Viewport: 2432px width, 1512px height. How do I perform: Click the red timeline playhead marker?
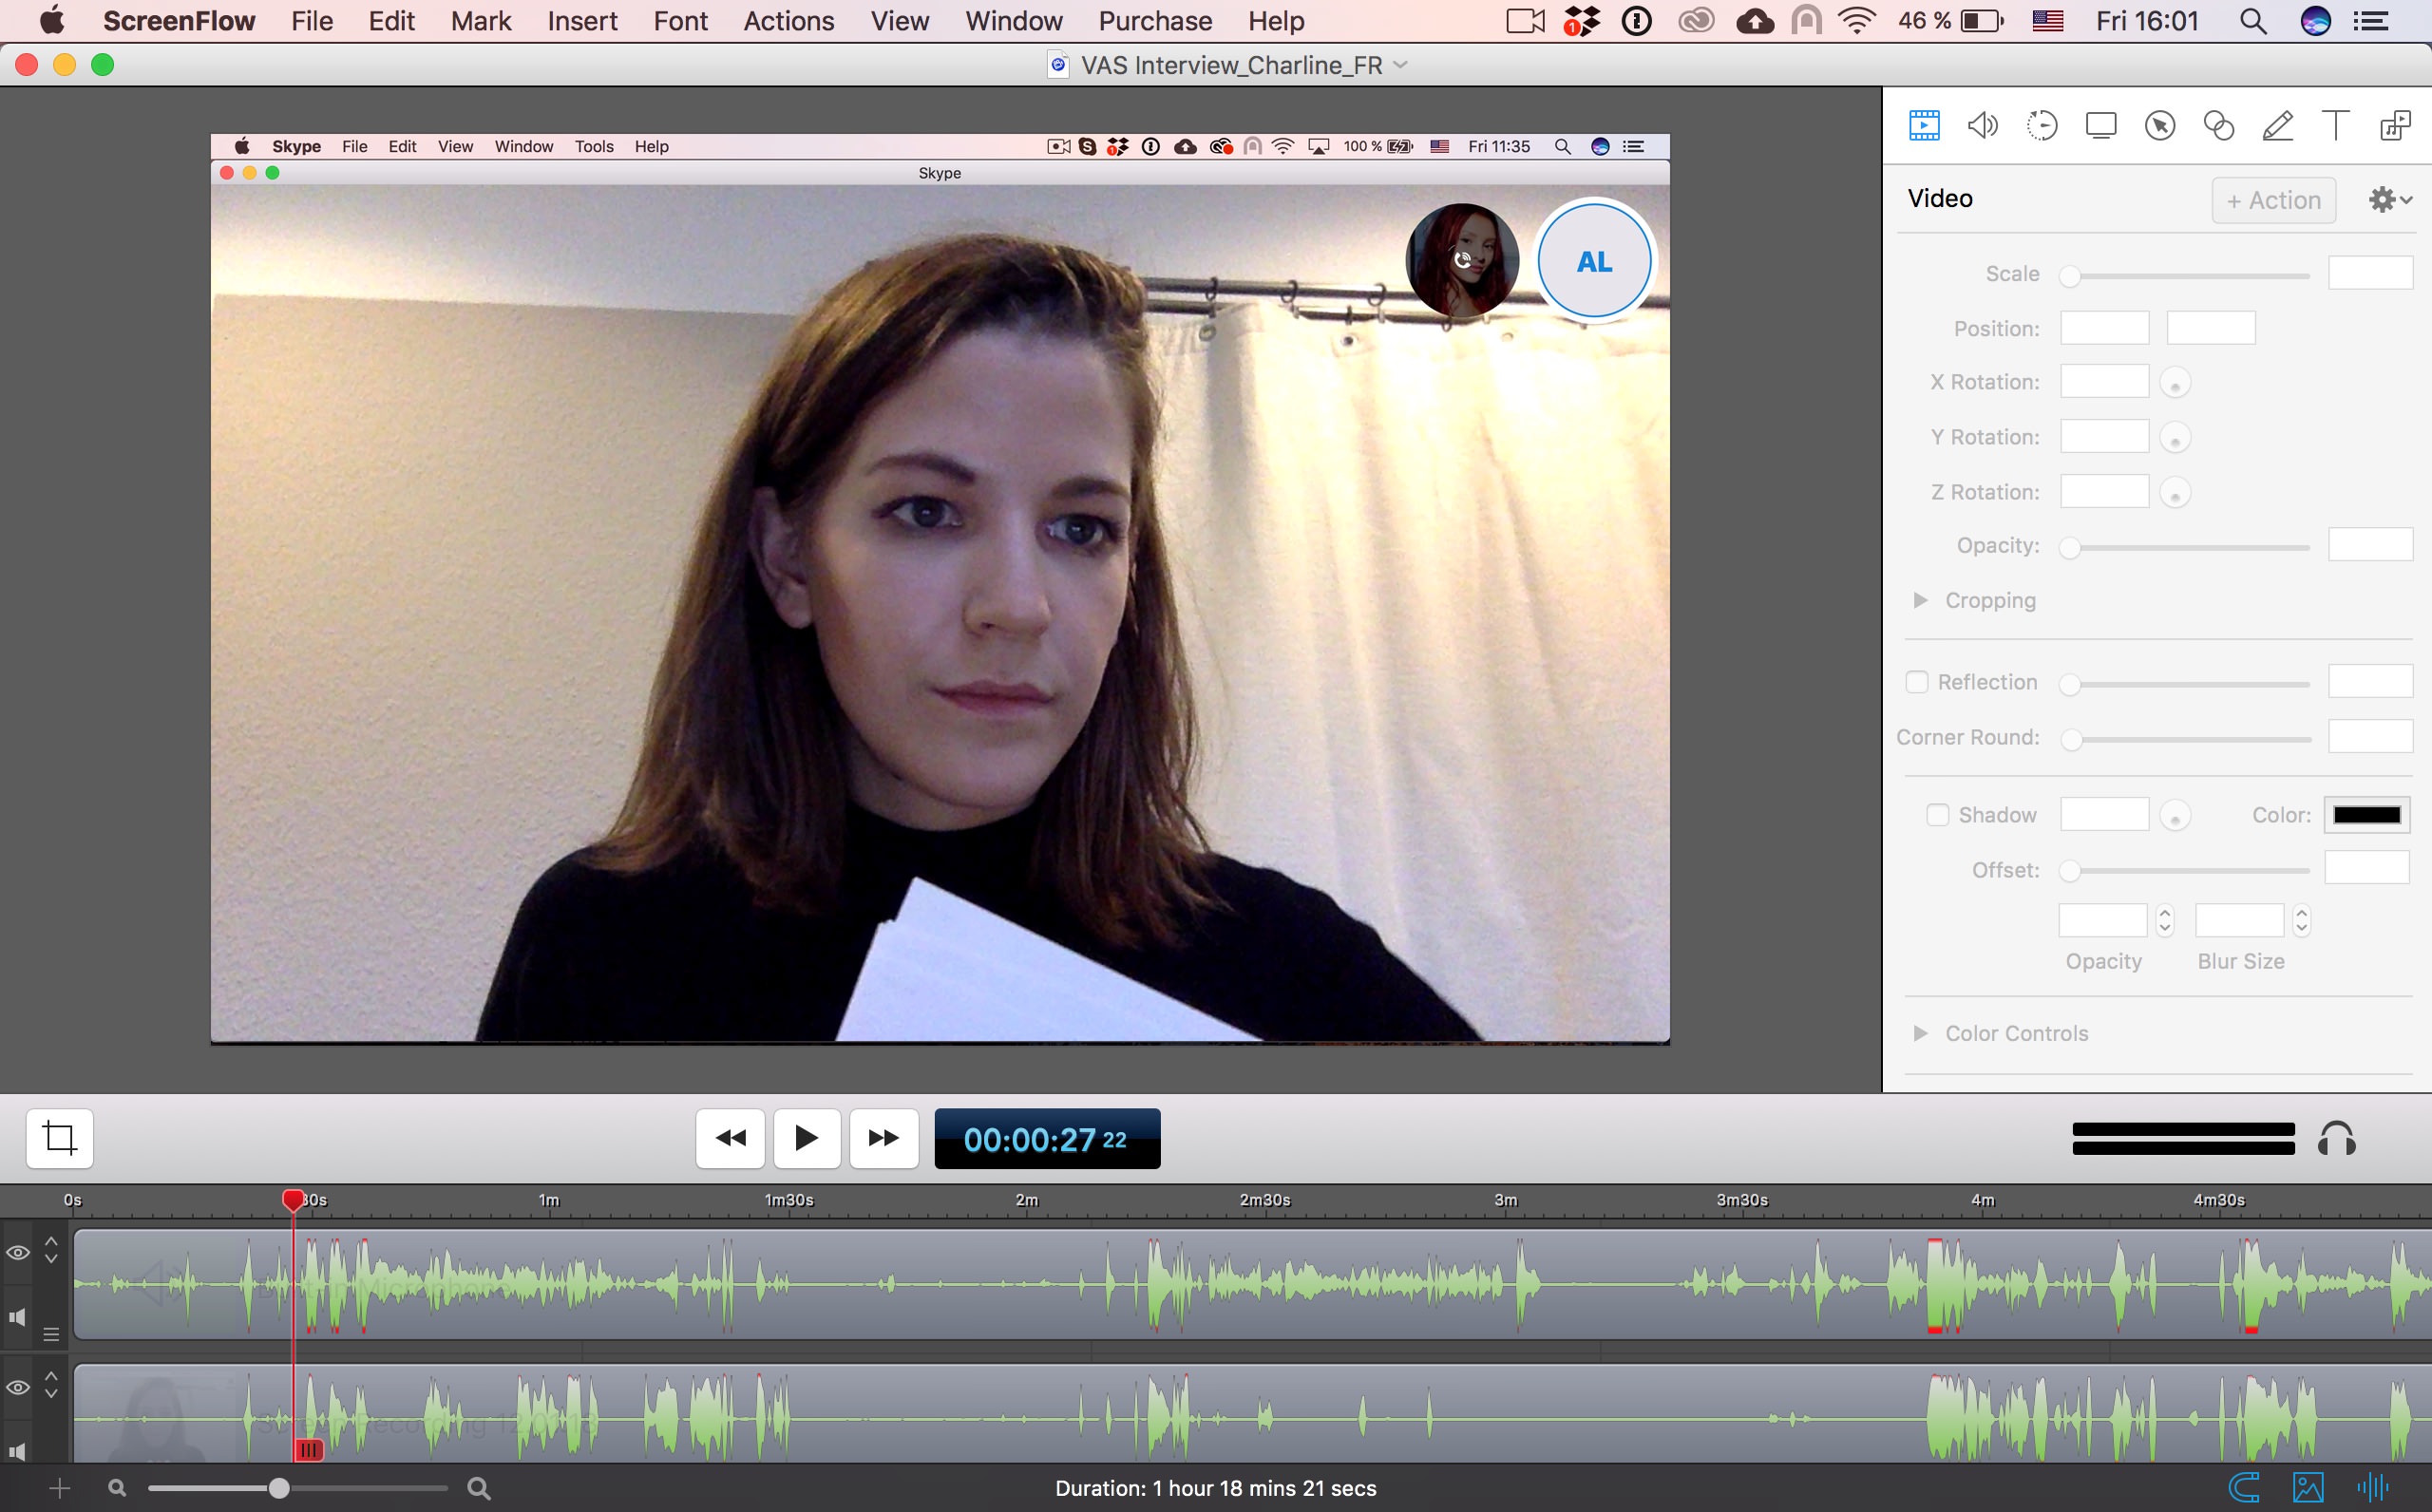coord(292,1199)
